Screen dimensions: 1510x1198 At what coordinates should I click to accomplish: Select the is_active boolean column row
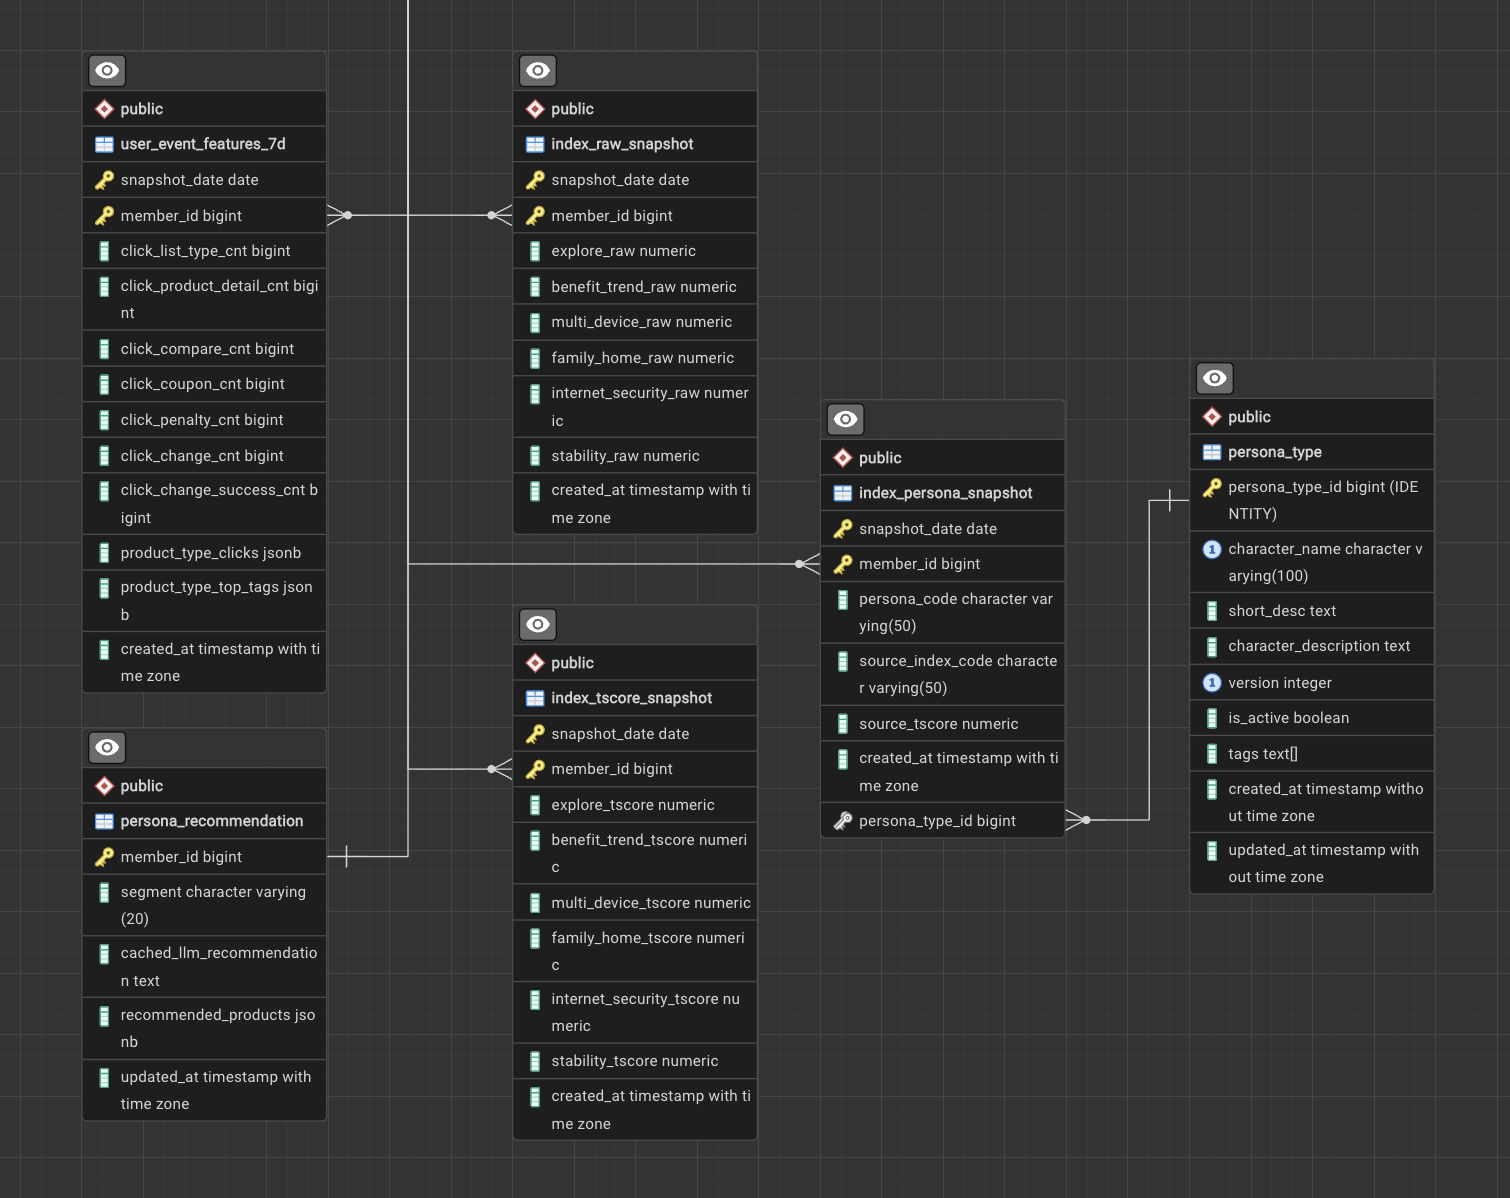(1288, 718)
